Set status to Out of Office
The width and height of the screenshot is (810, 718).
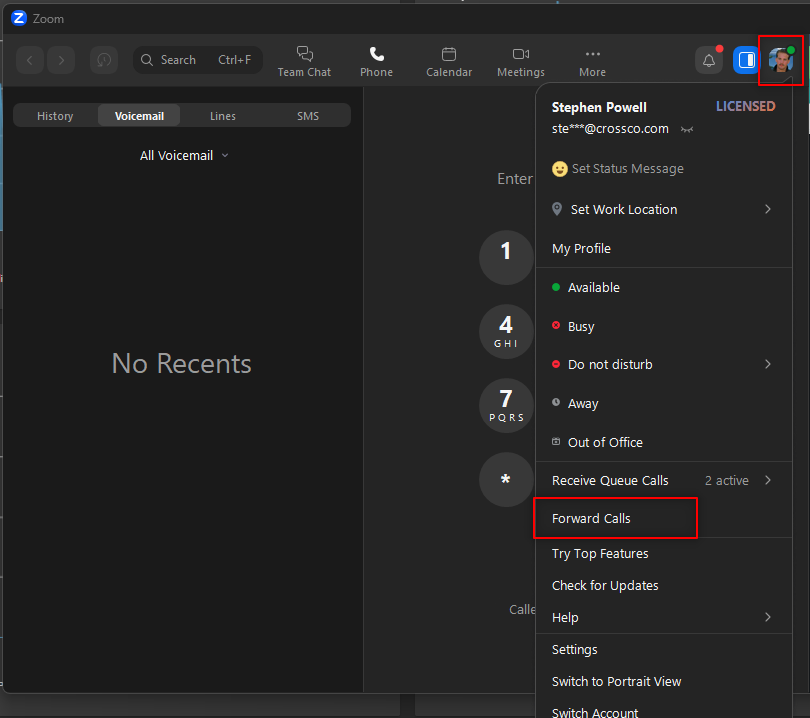click(664, 442)
